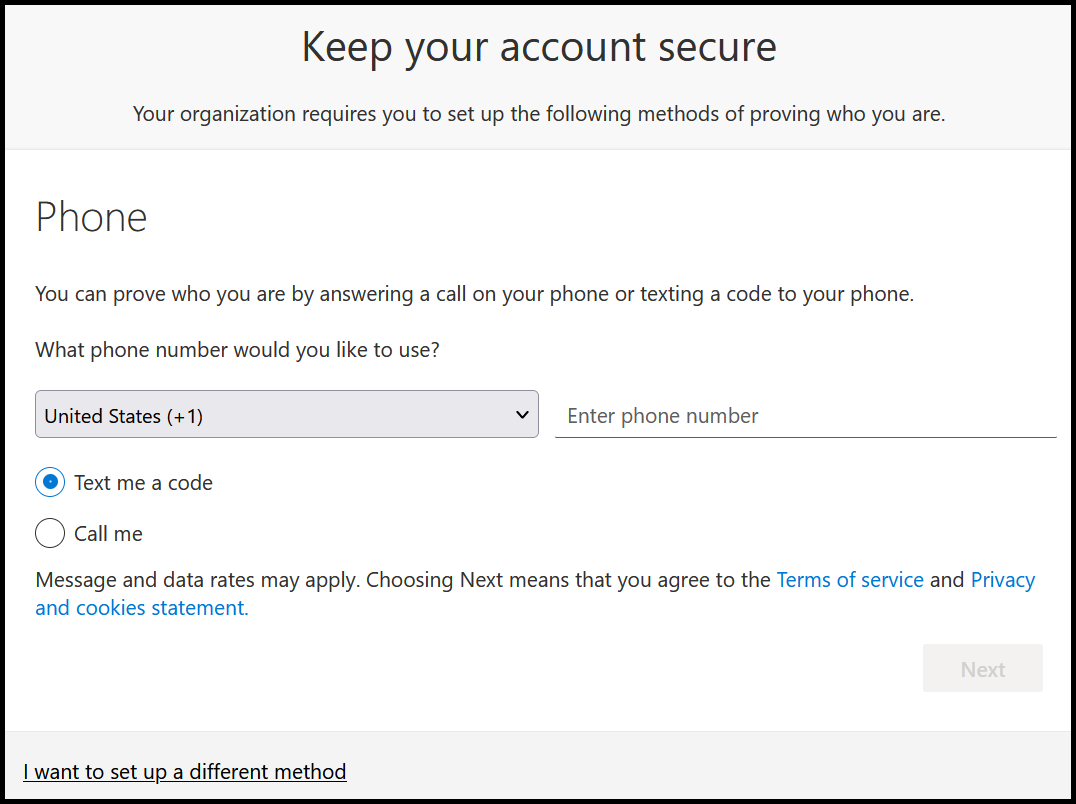Click the 'Text me a code' label text
This screenshot has height=804, width=1076.
143,483
